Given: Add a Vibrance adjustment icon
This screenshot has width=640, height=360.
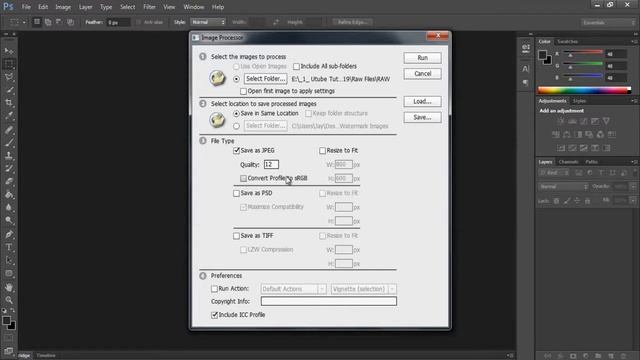Looking at the screenshot, I should click(x=607, y=121).
